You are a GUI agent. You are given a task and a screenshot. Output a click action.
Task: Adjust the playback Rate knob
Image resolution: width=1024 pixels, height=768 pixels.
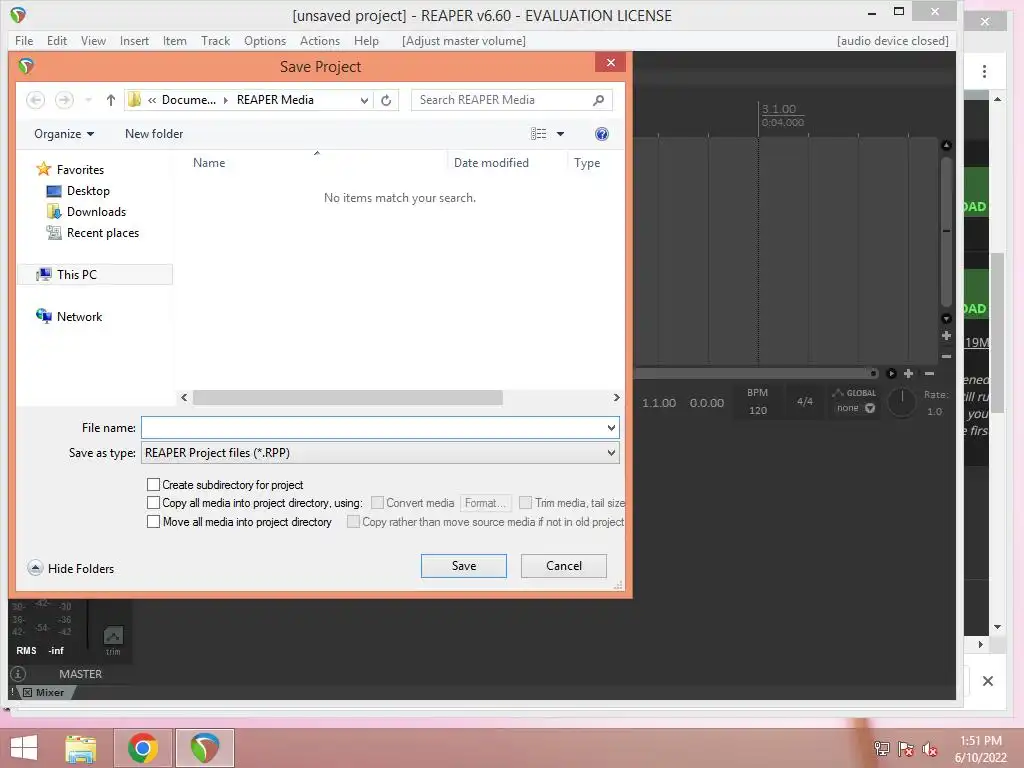902,402
